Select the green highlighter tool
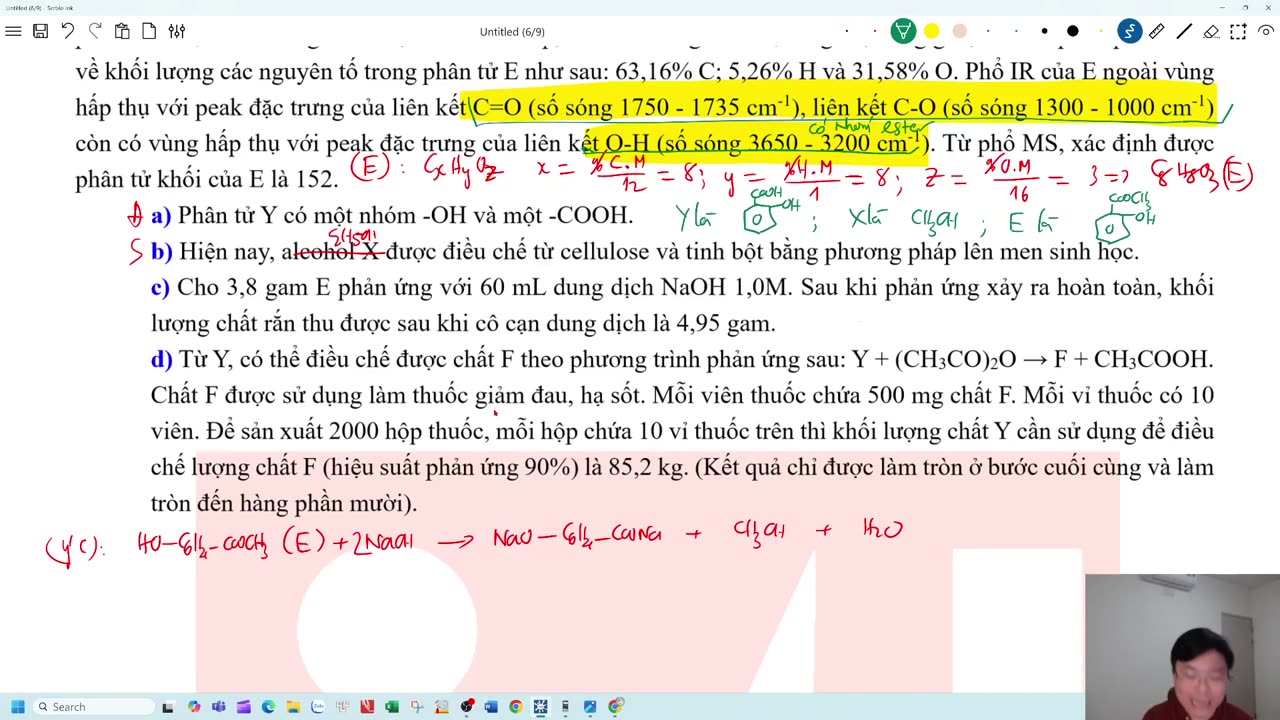This screenshot has height=720, width=1280. tap(903, 31)
